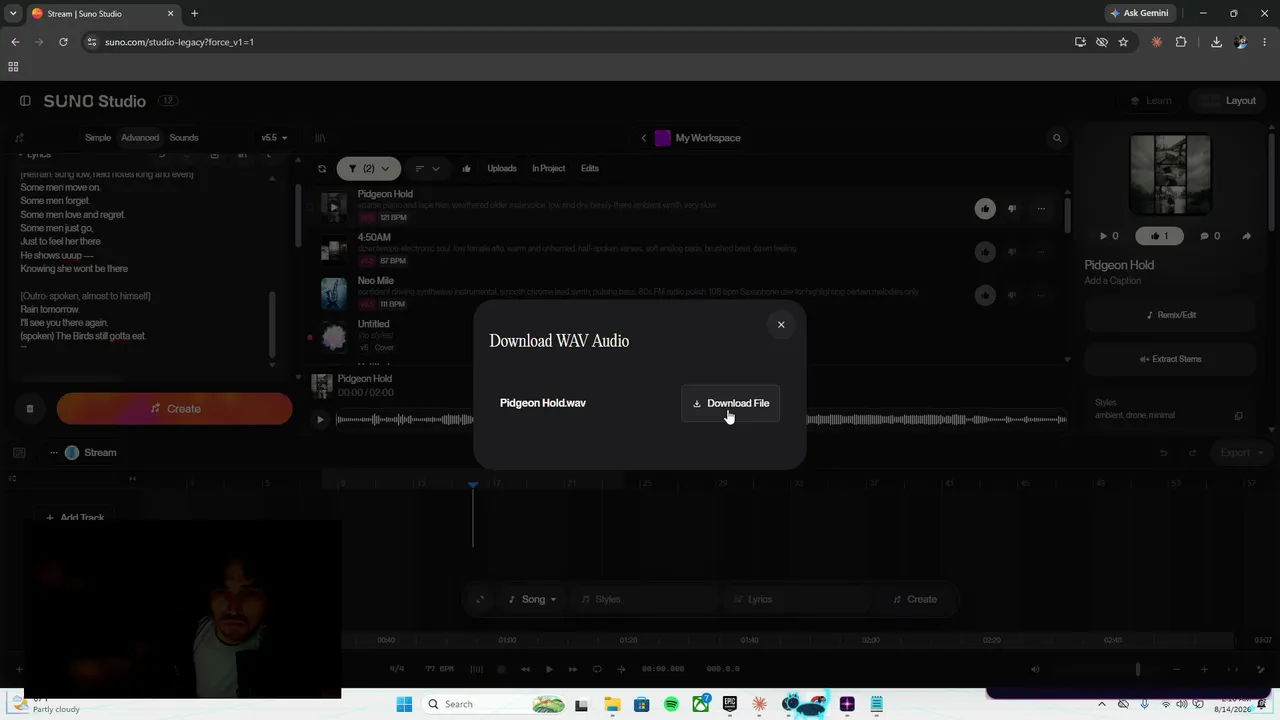
Task: Like the Pidgeon Hold song row
Action: coord(985,209)
